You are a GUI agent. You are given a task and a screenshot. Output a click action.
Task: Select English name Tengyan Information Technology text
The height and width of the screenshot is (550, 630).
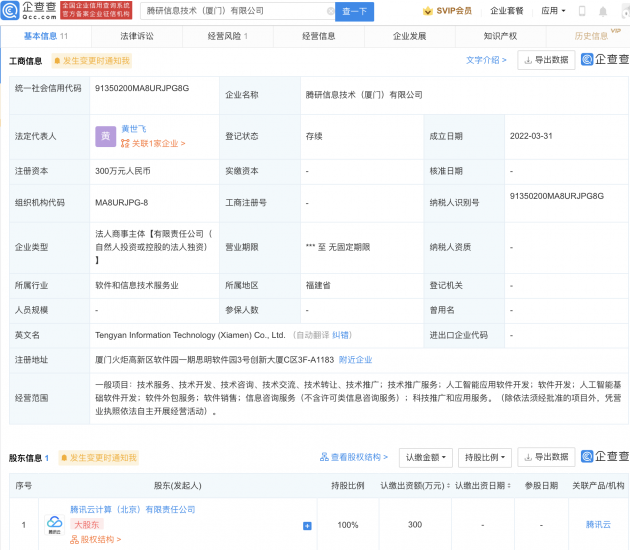[x=190, y=335]
